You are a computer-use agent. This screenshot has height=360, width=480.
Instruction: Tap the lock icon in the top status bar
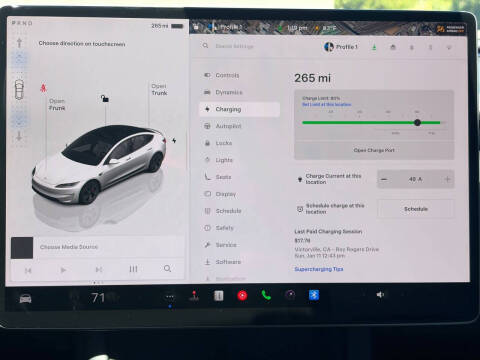196,27
